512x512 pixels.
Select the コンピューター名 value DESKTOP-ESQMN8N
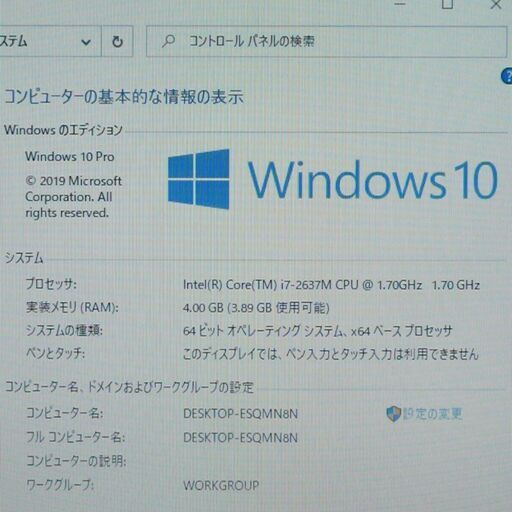coord(240,414)
